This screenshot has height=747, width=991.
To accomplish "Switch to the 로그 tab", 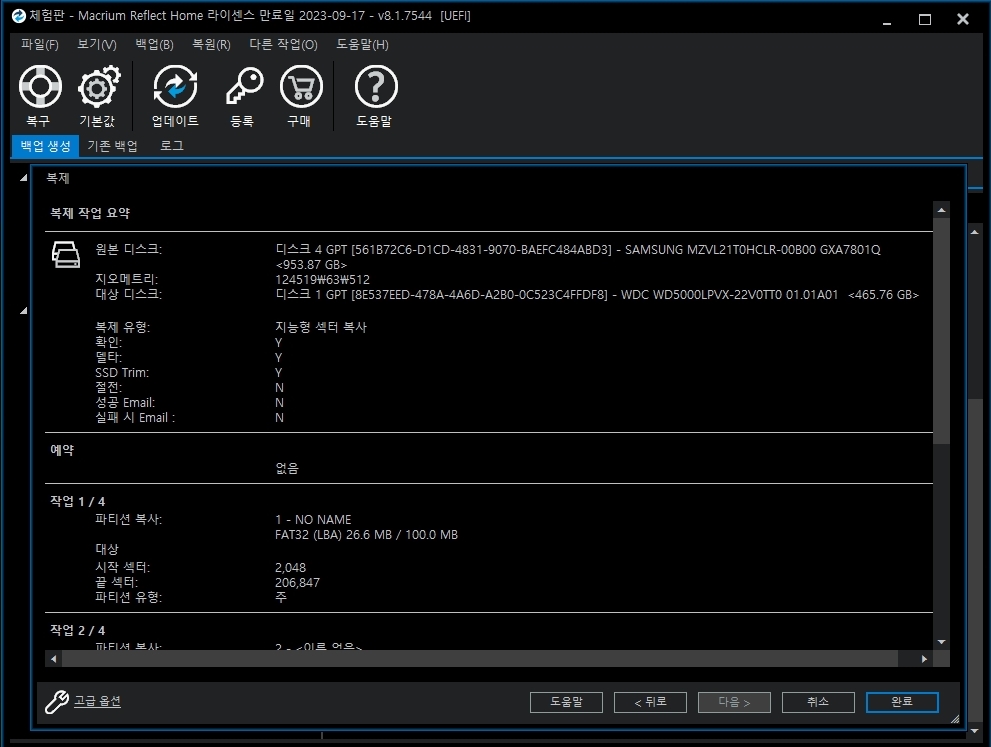I will pos(171,146).
